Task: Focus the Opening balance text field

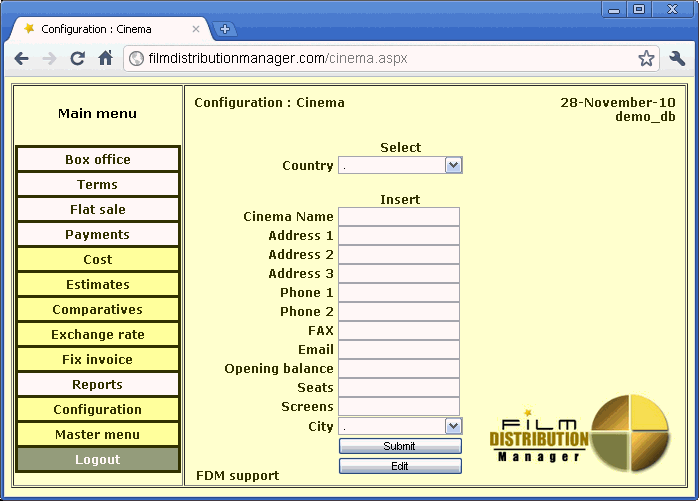Action: [398, 368]
